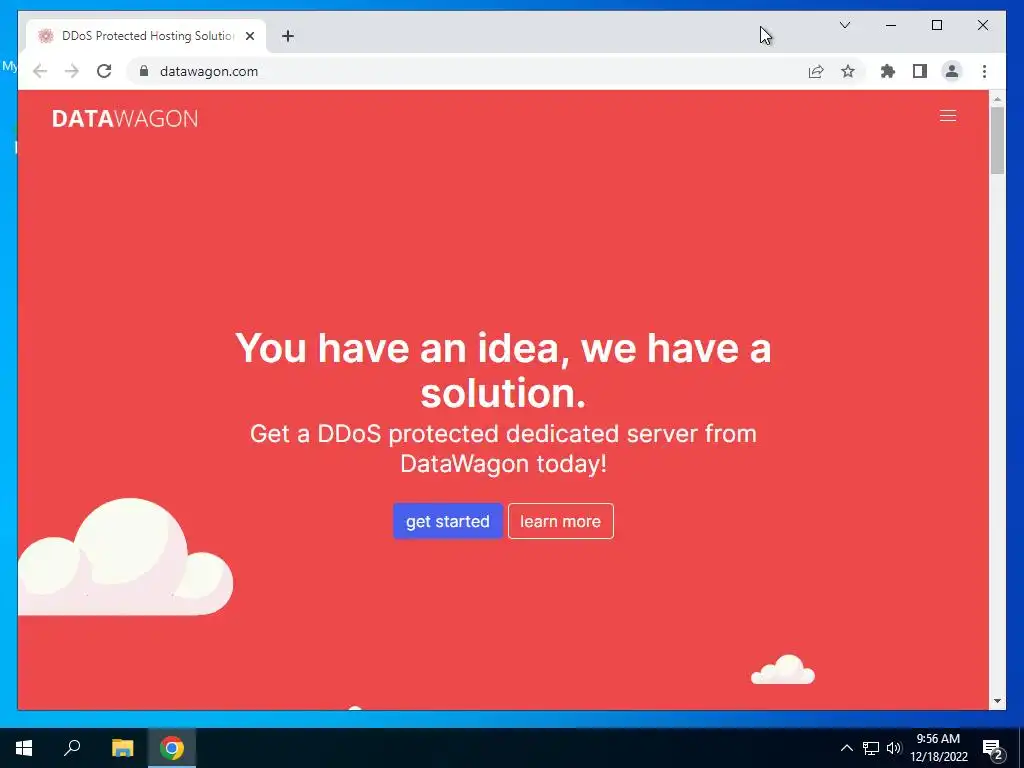Open the notification center icon
Image resolution: width=1024 pixels, height=768 pixels.
tap(993, 748)
